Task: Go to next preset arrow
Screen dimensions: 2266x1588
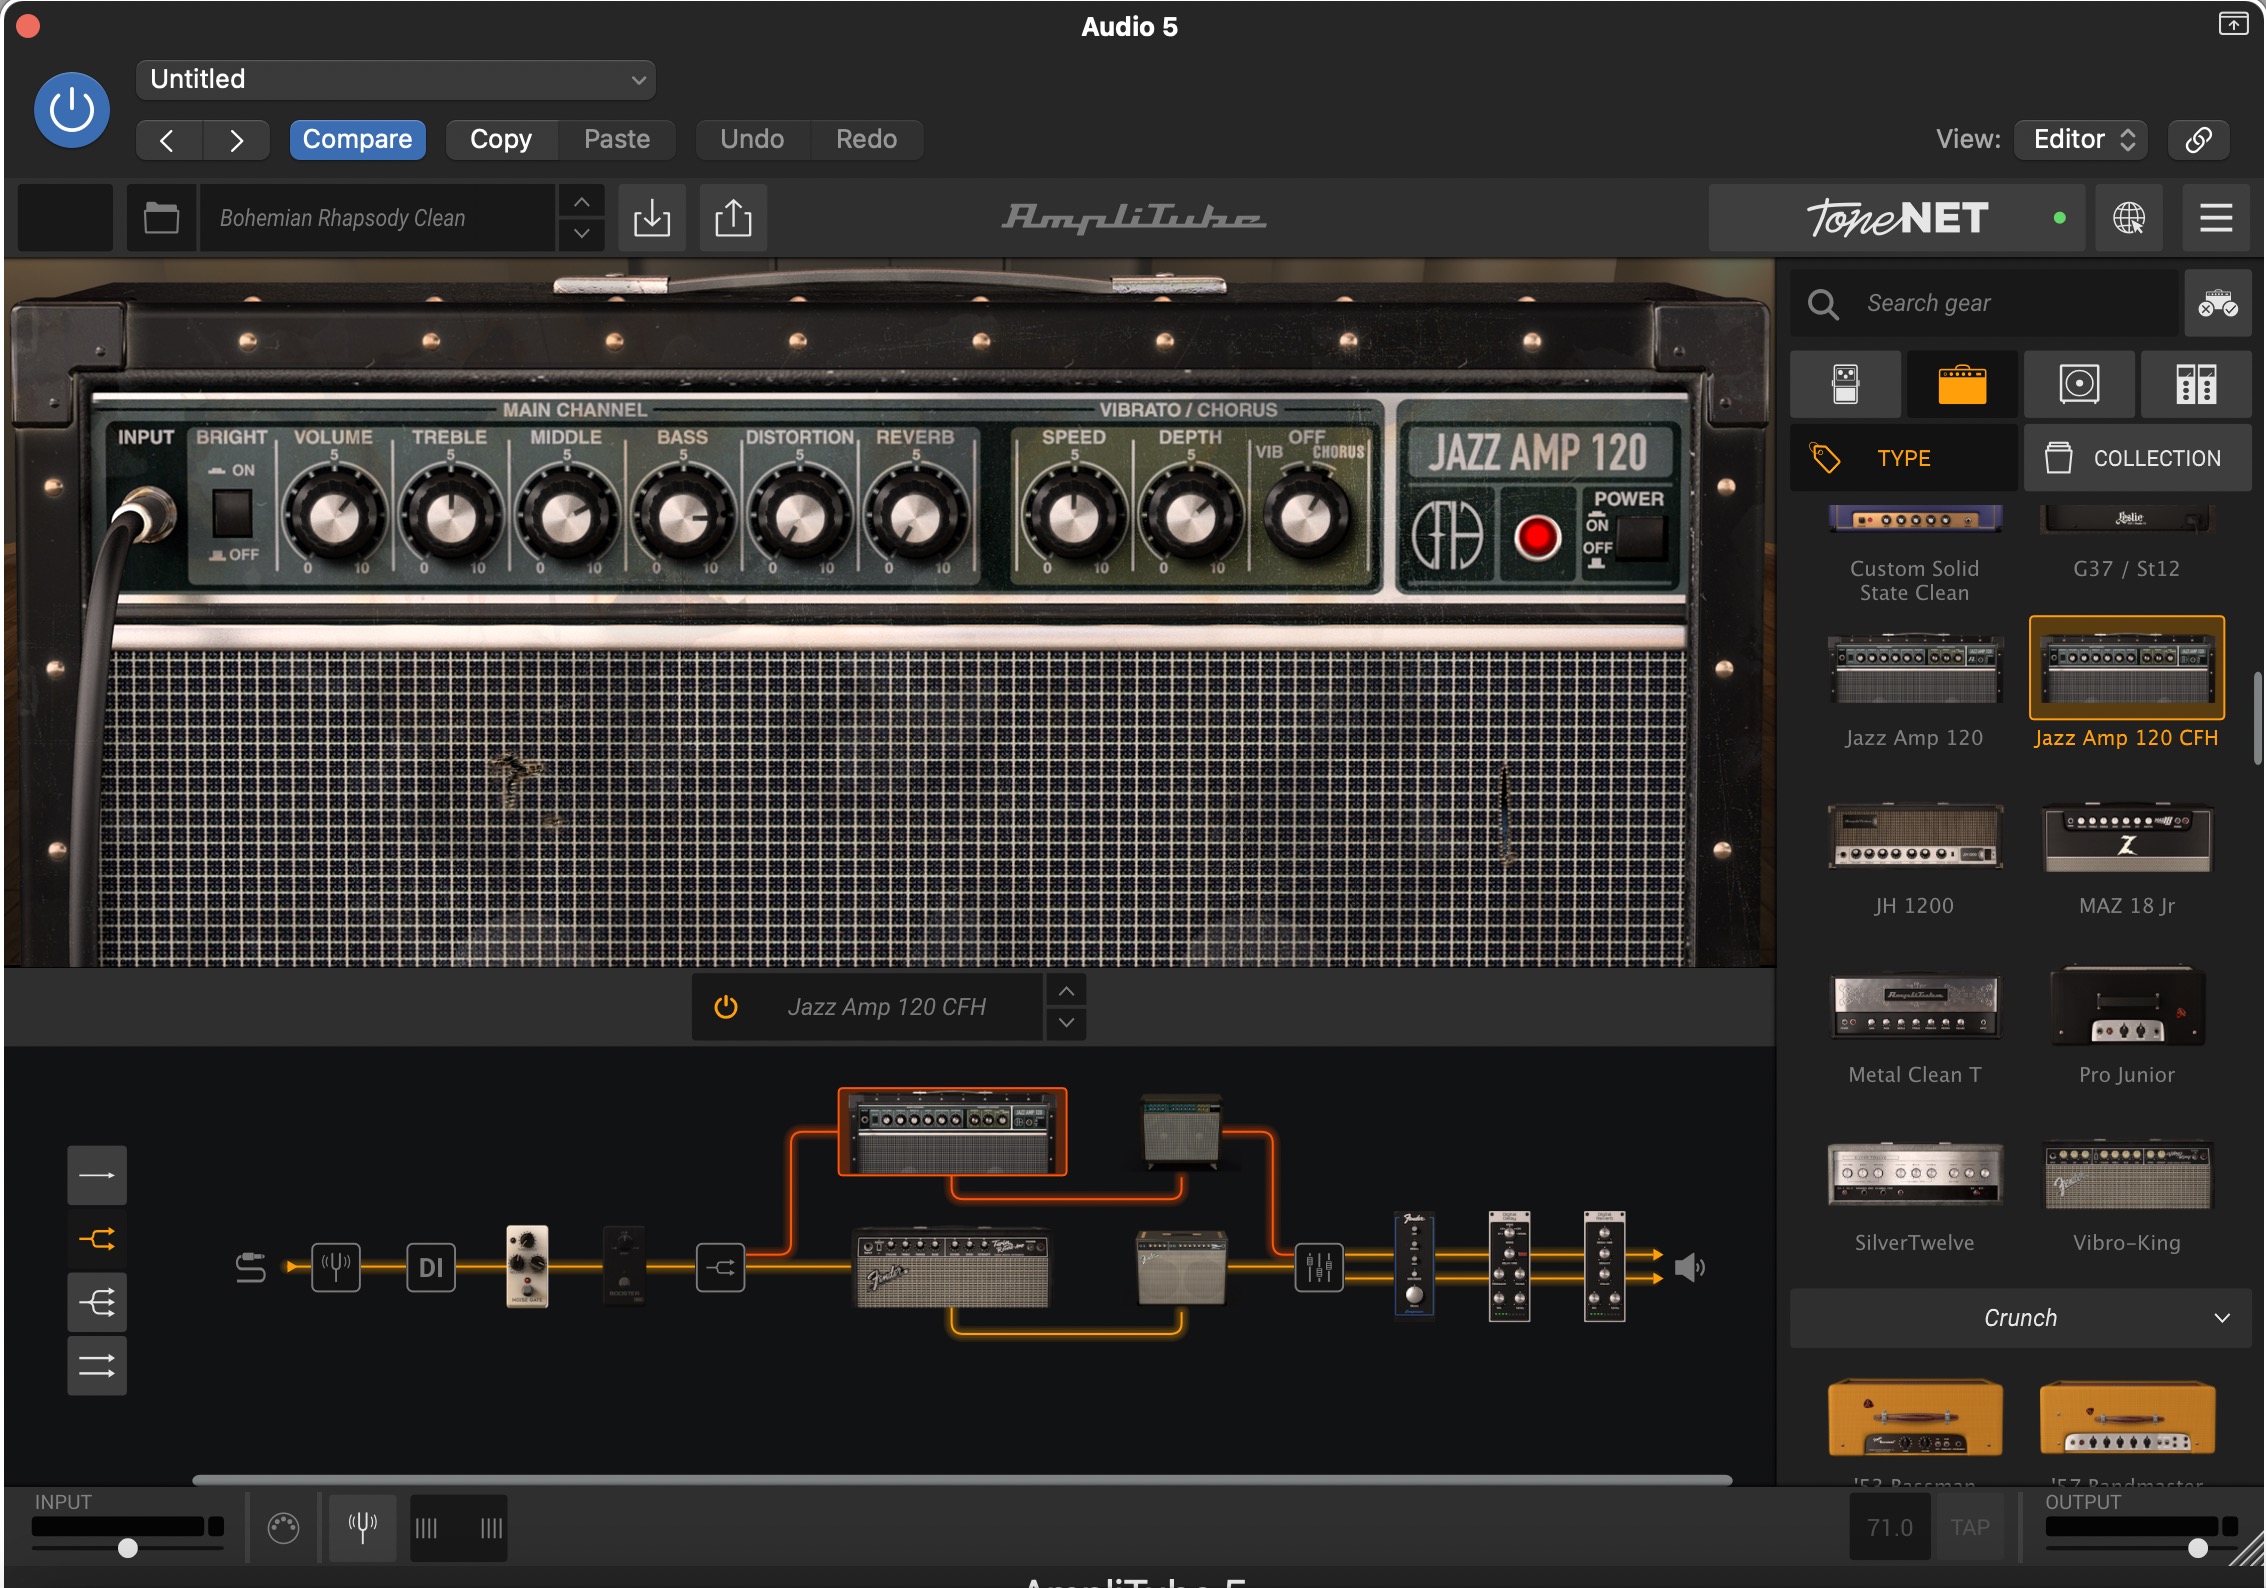Action: coord(236,140)
